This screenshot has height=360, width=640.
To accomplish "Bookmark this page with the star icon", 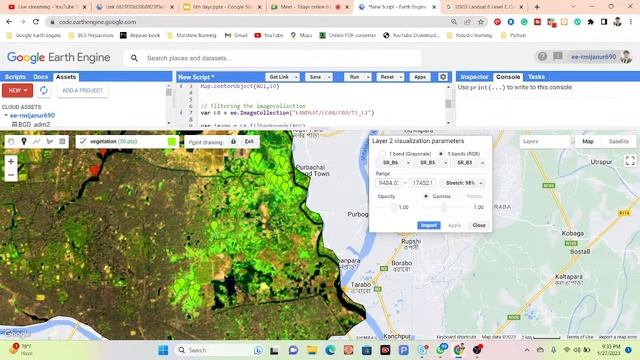I will pos(481,22).
